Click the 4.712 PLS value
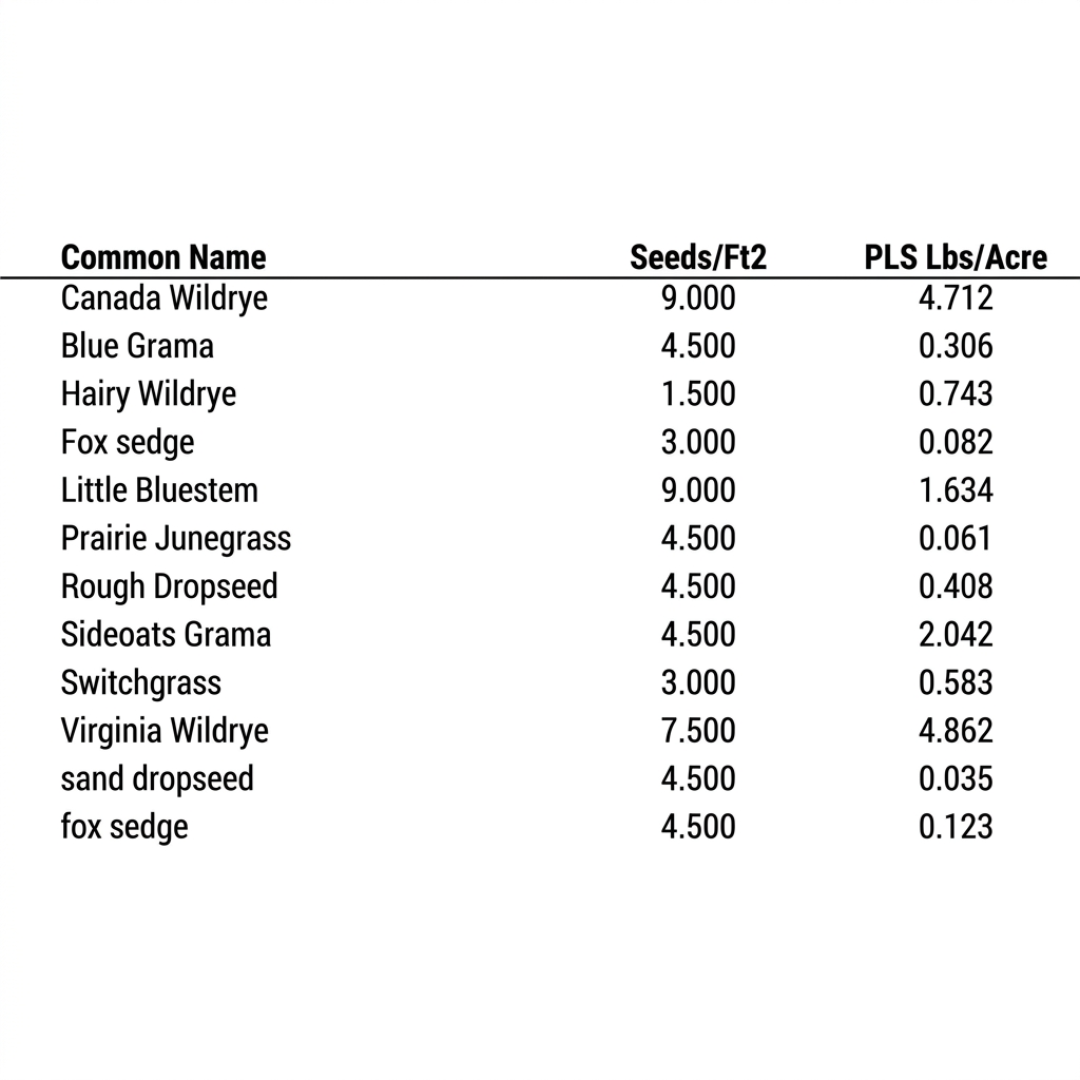The image size is (1080, 1080). pos(956,298)
